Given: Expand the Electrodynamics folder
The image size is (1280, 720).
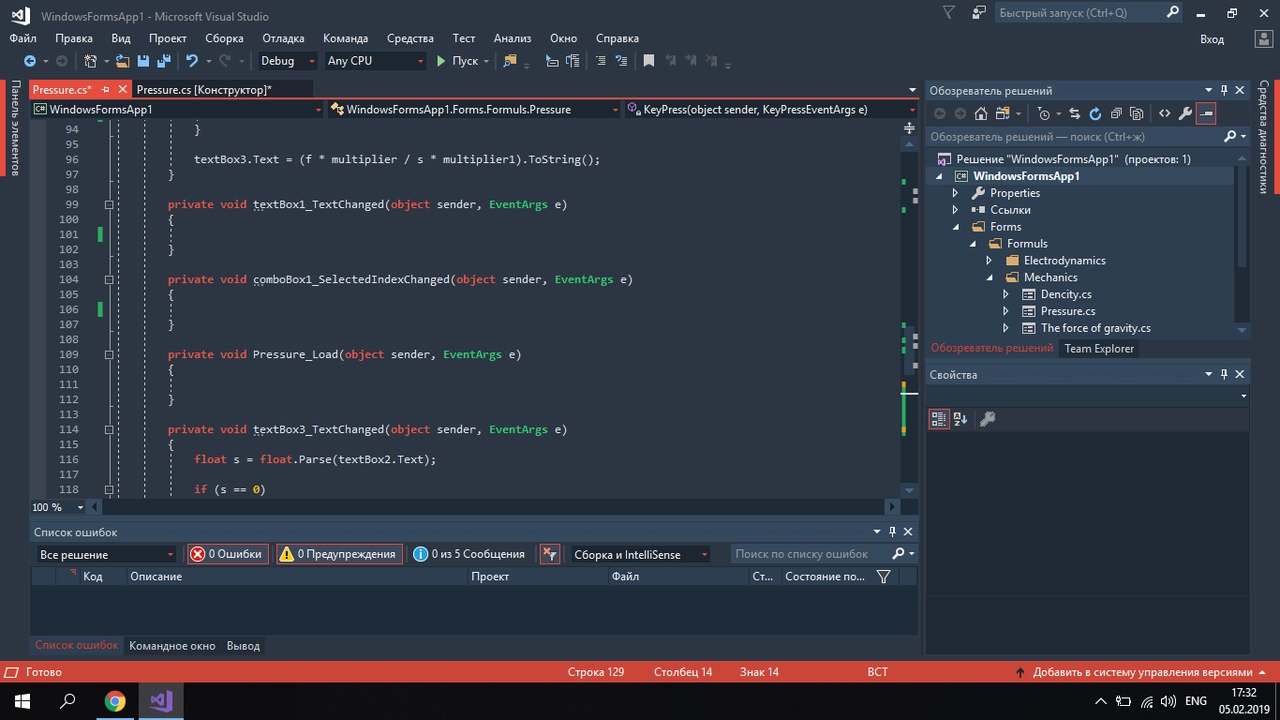Looking at the screenshot, I should tap(989, 261).
